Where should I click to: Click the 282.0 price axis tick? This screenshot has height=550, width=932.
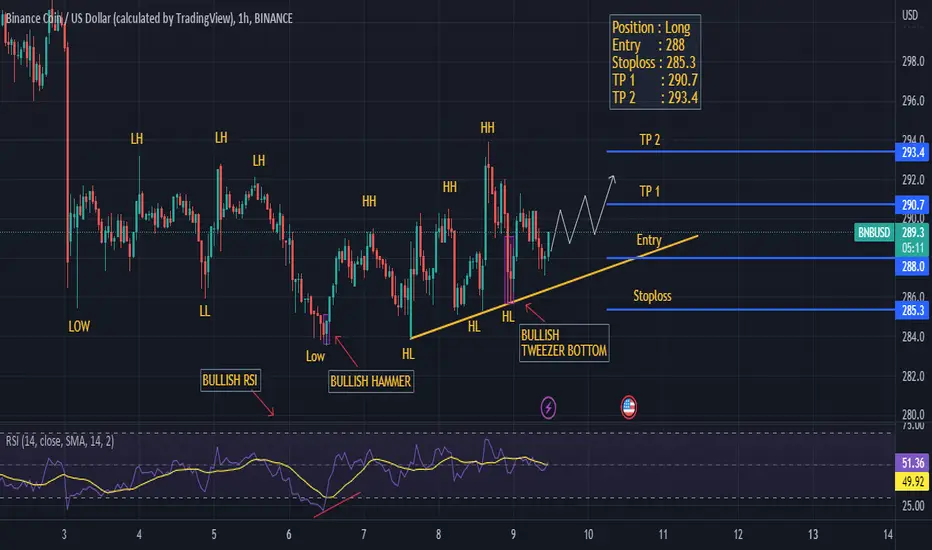pos(913,376)
